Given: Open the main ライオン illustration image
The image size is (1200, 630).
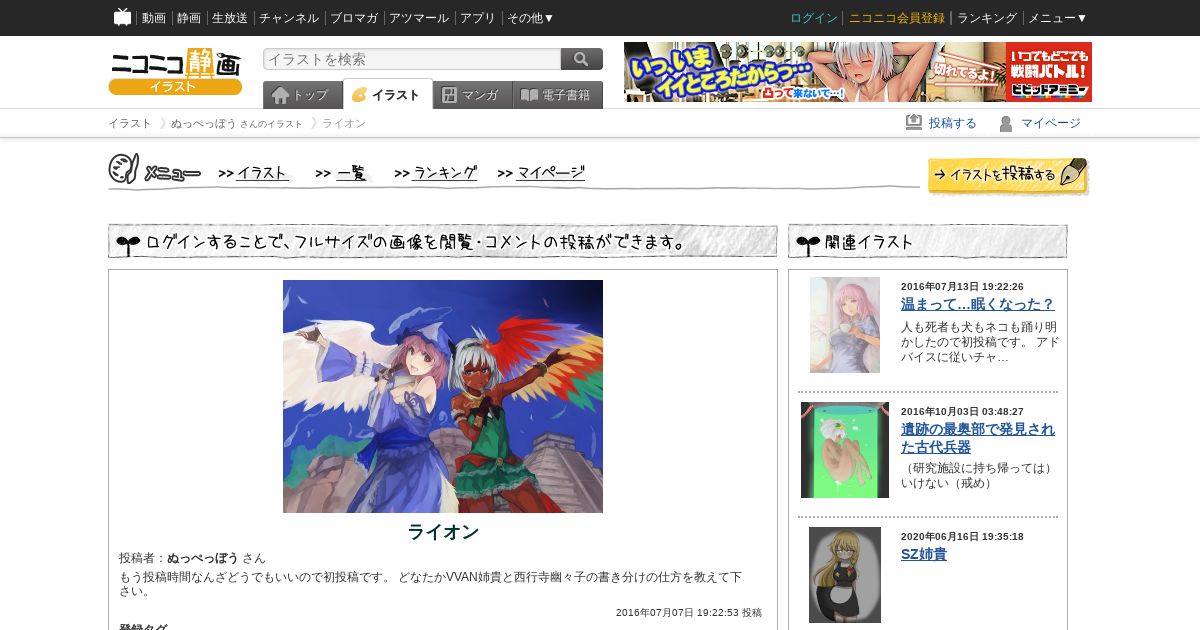Looking at the screenshot, I should click(x=443, y=396).
